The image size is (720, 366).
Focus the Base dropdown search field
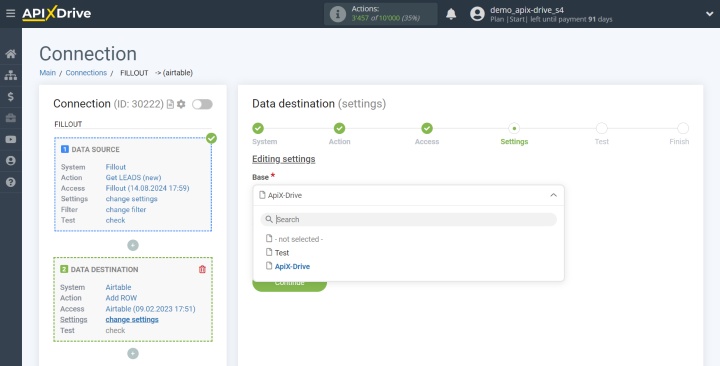408,220
